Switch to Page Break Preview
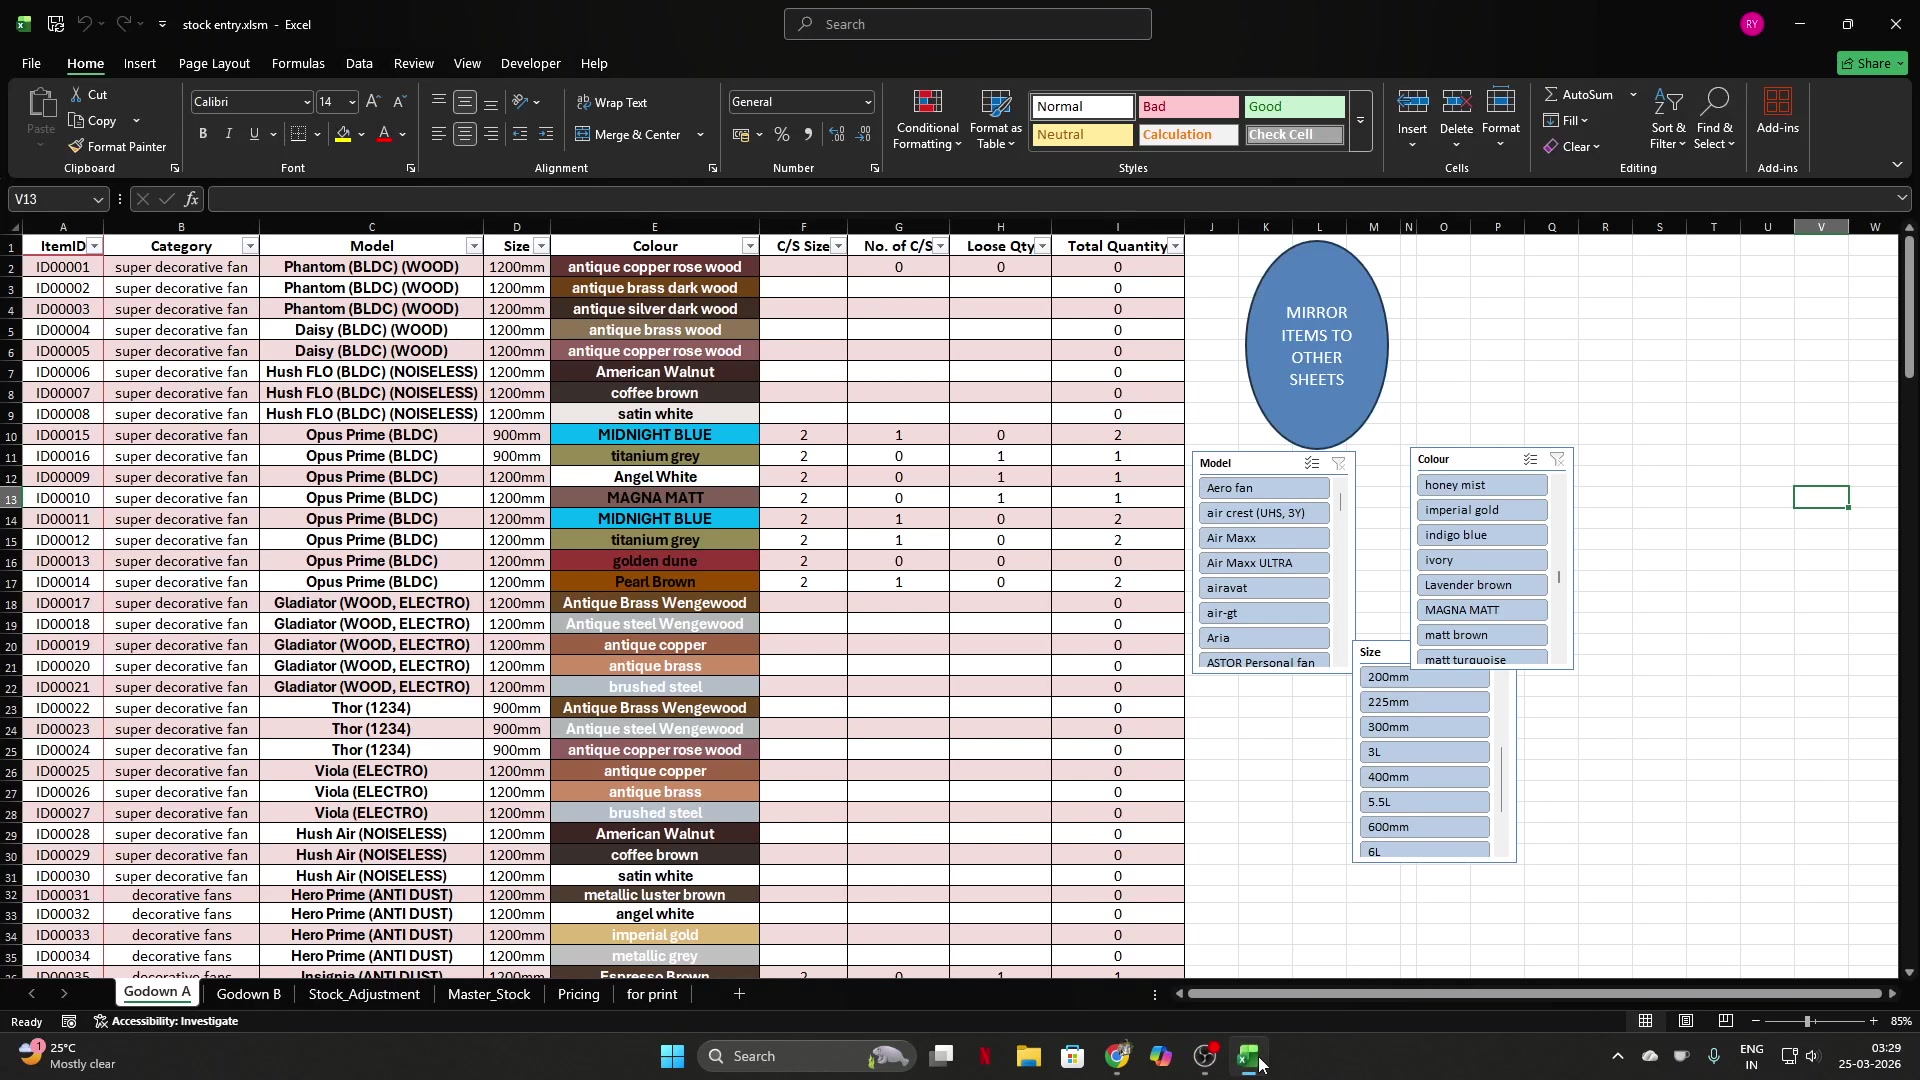Viewport: 1920px width, 1080px height. [x=1726, y=1021]
